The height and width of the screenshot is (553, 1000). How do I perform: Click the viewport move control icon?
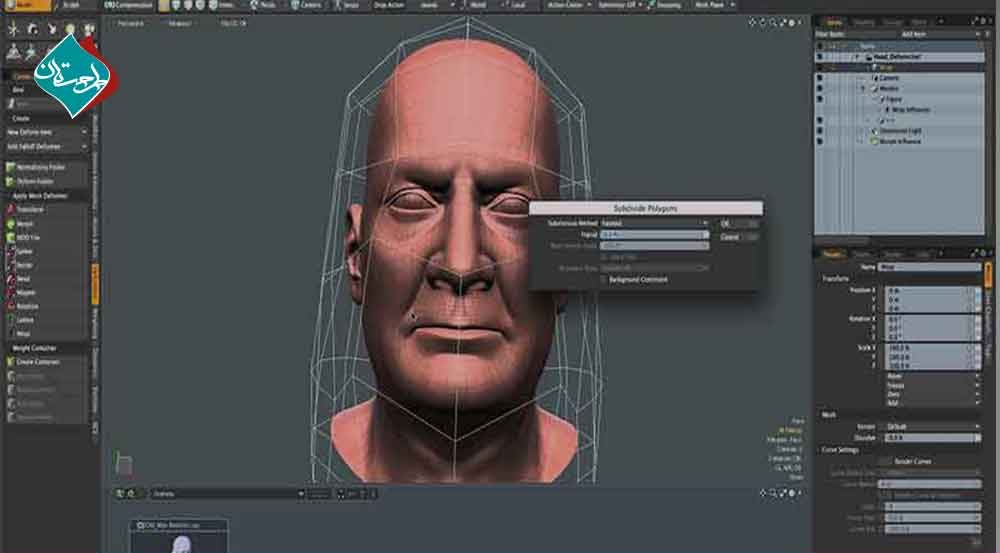(753, 22)
